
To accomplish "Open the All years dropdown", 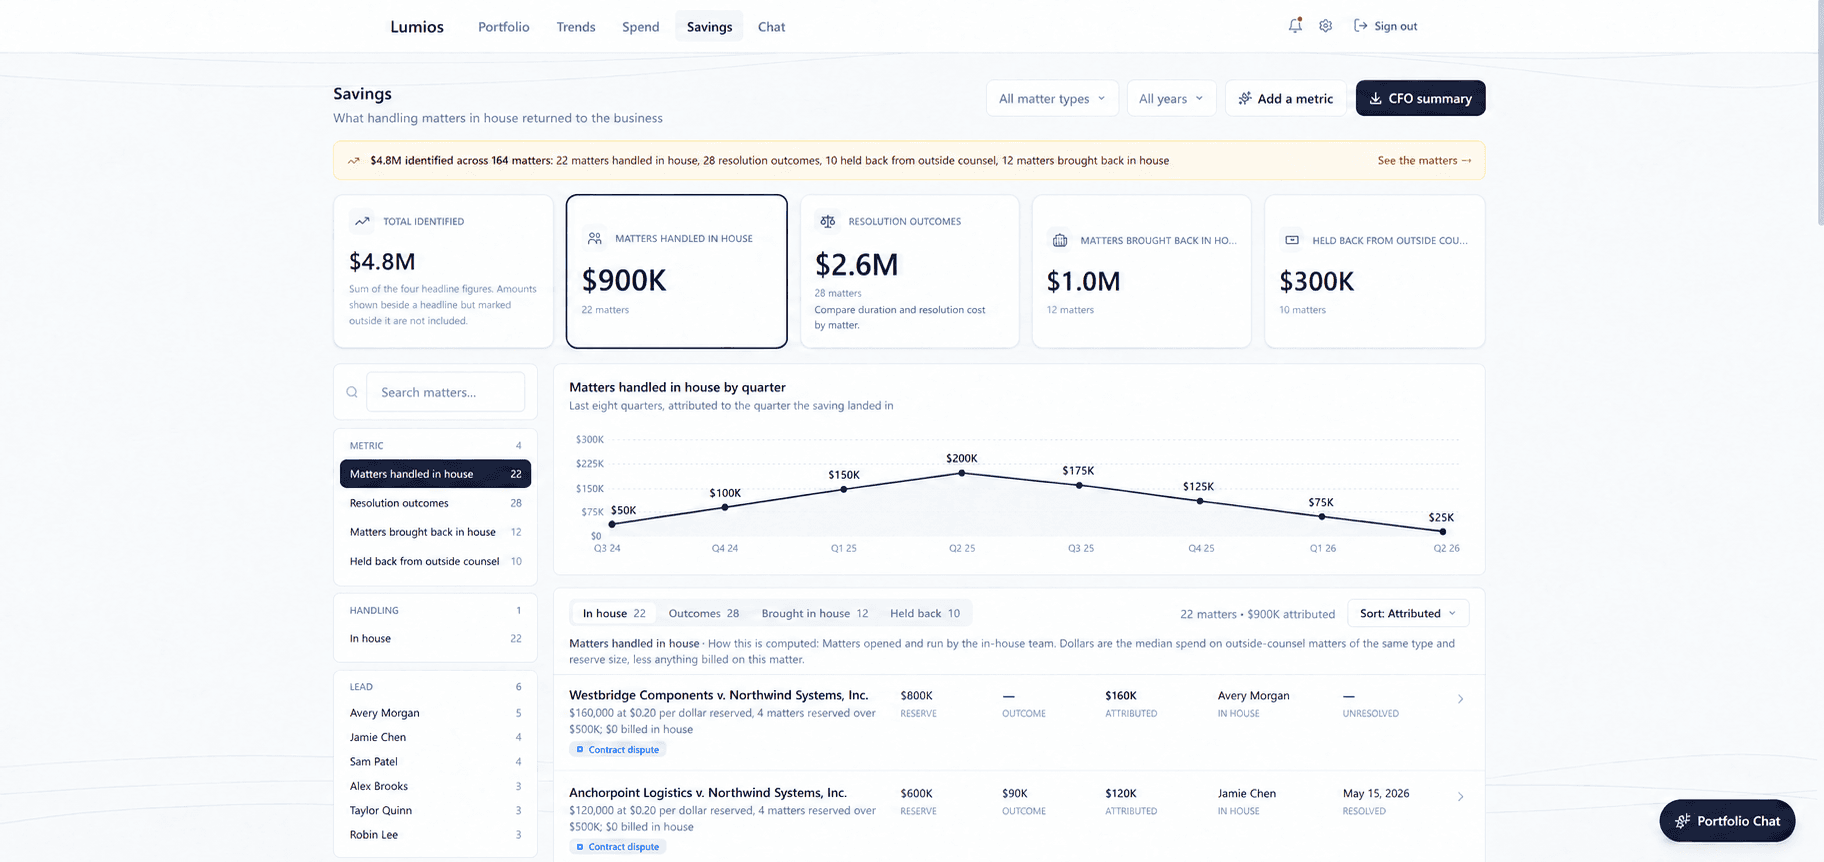I will coord(1171,98).
